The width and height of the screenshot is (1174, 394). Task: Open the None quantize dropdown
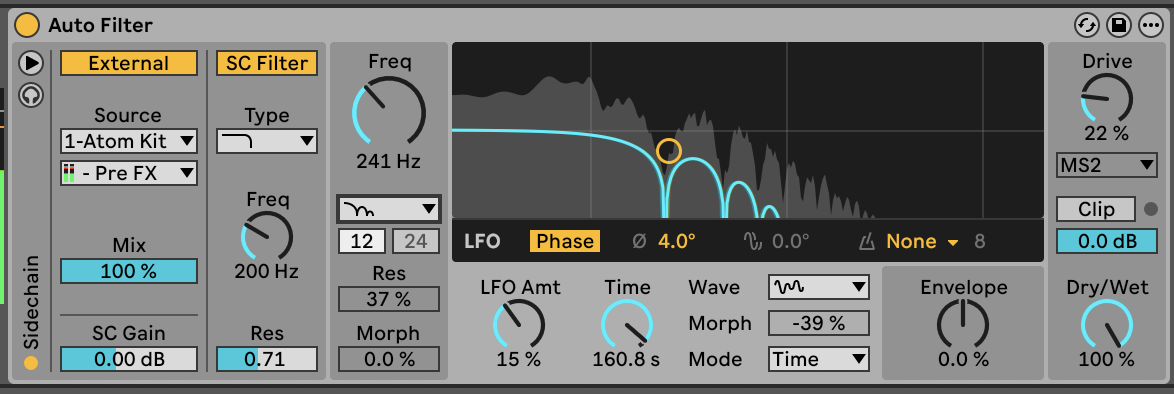922,241
